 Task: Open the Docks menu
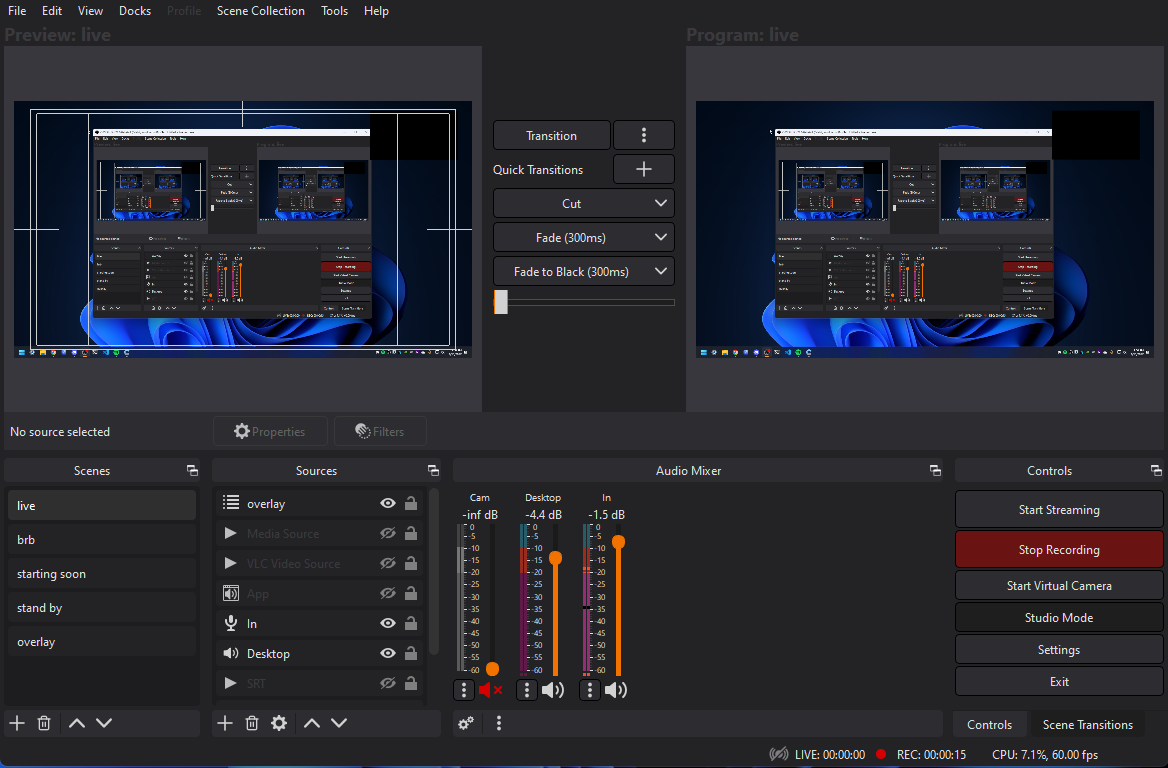(134, 11)
